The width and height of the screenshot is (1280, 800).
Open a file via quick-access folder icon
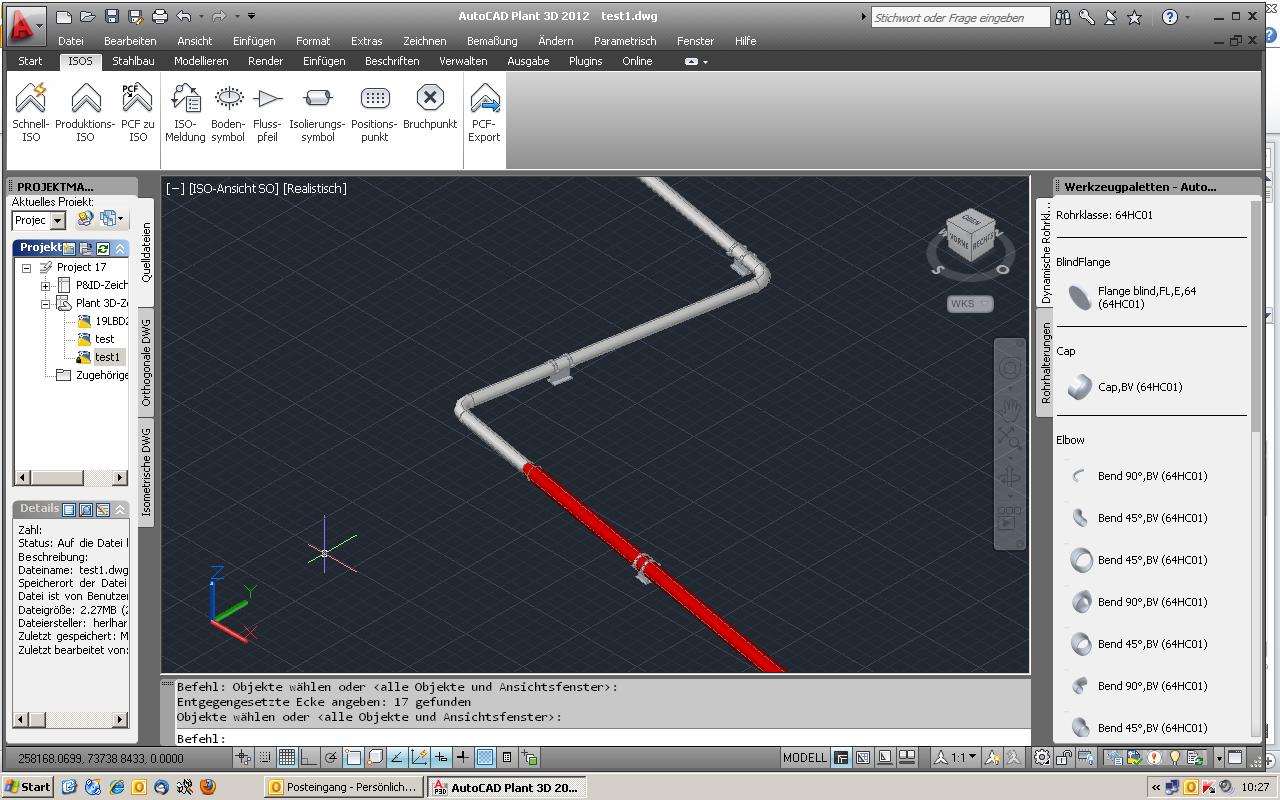click(x=87, y=16)
